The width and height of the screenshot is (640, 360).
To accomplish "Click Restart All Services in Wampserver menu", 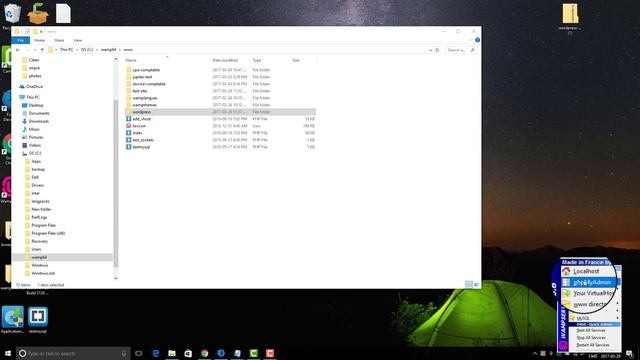I will pos(593,345).
